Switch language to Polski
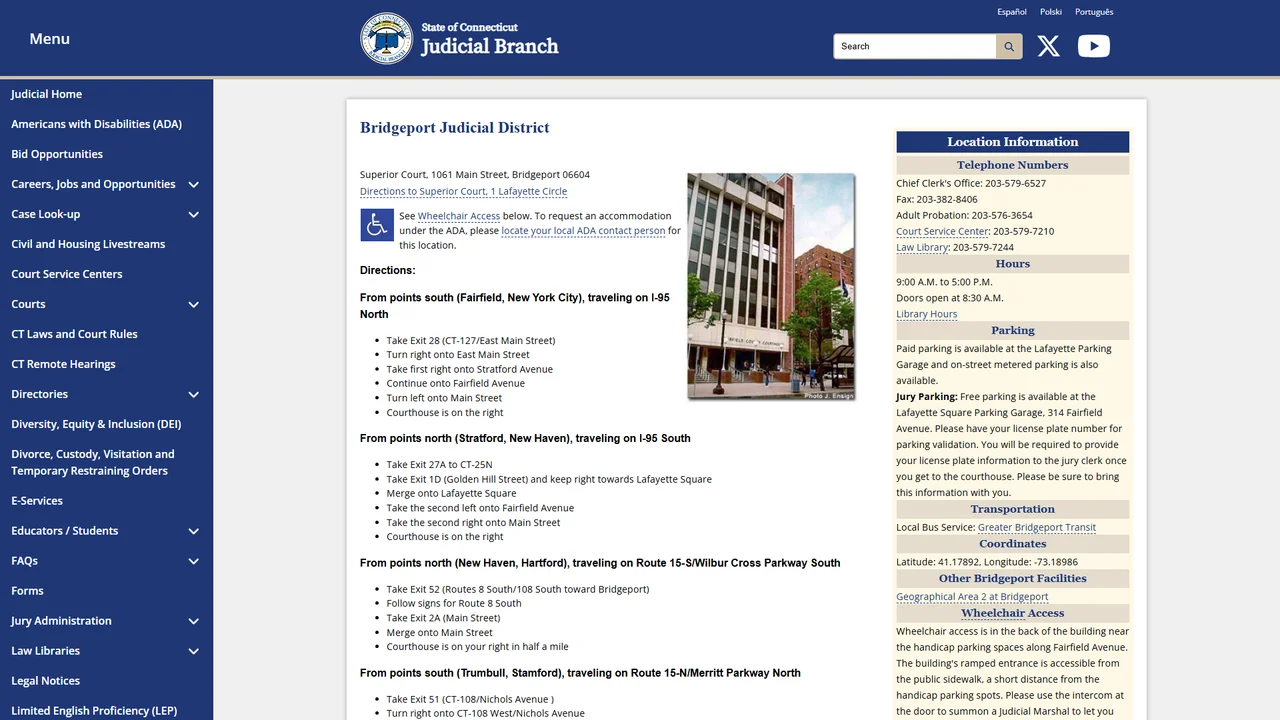The image size is (1280, 720). pyautogui.click(x=1051, y=12)
